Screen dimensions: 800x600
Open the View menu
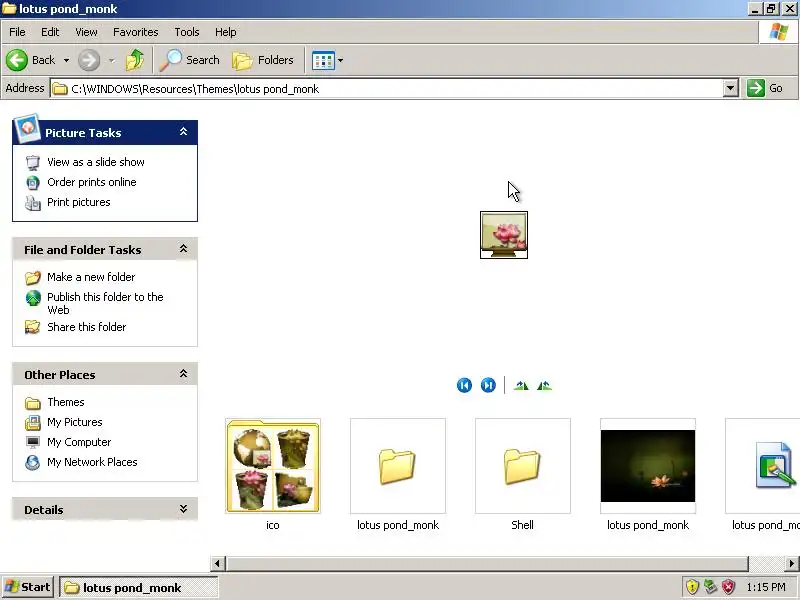86,32
